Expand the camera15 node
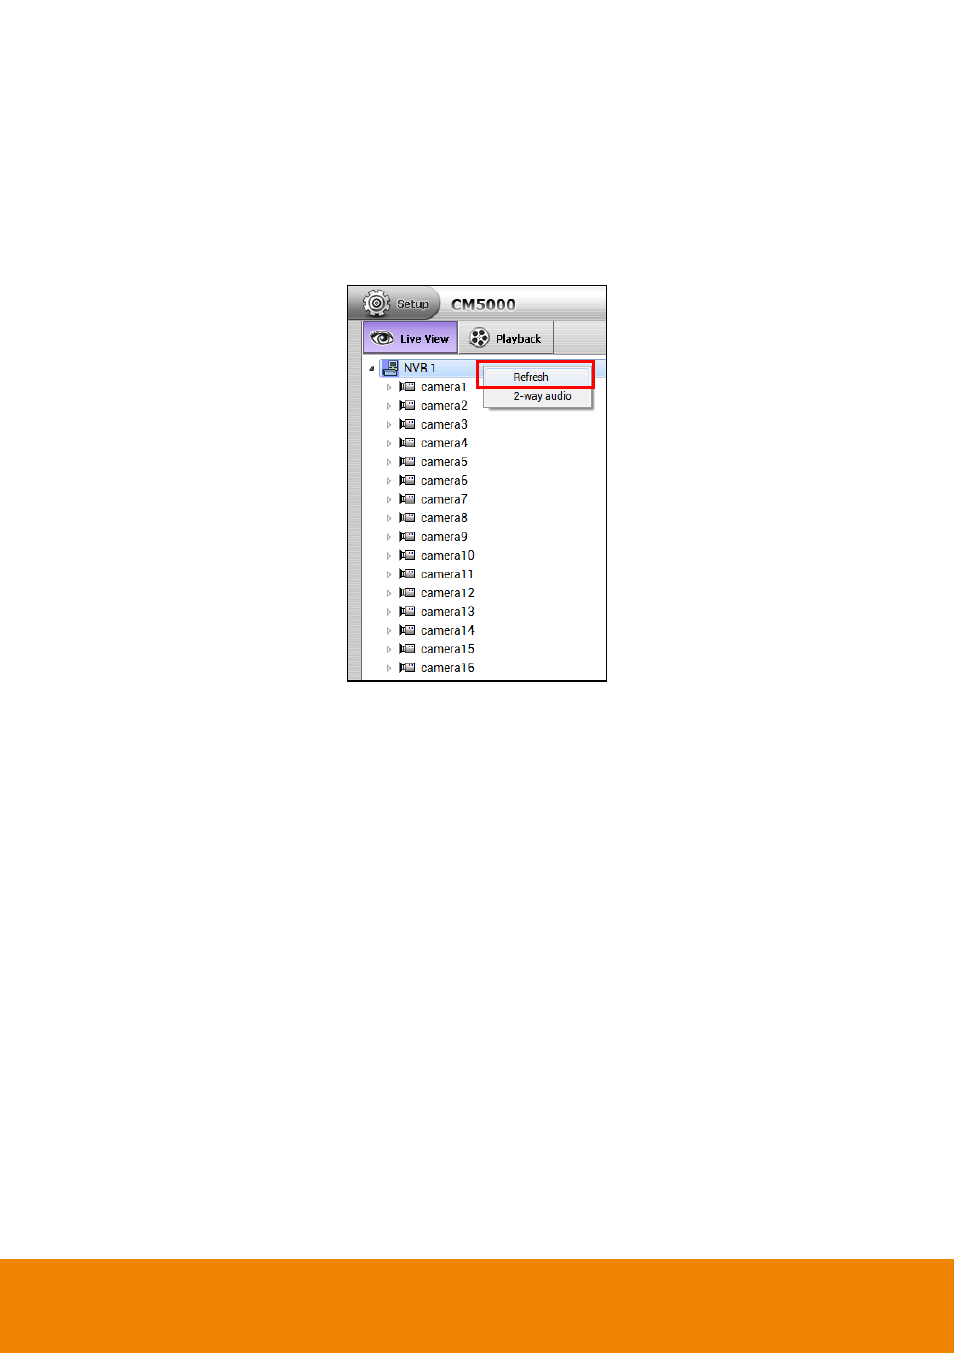This screenshot has height=1354, width=954. click(x=389, y=650)
